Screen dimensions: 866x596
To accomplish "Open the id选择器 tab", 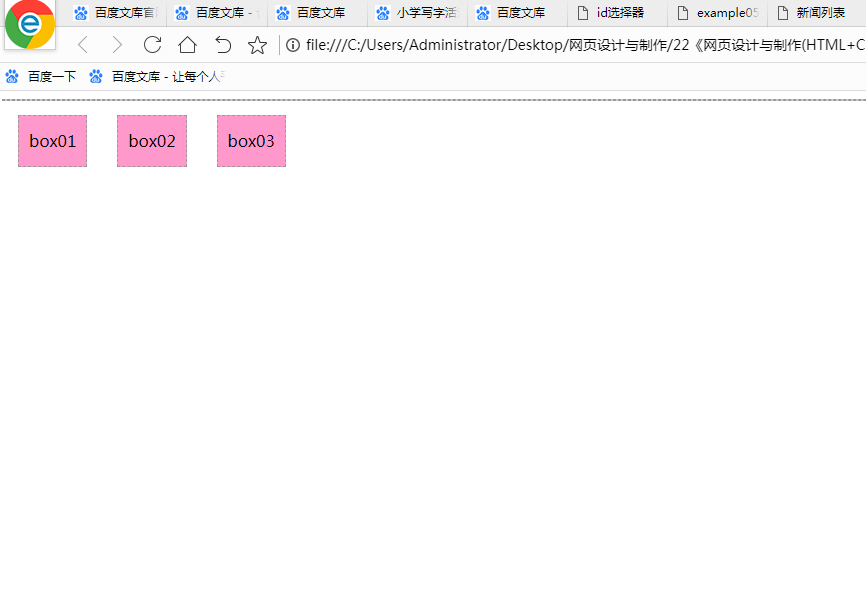I will pos(617,13).
